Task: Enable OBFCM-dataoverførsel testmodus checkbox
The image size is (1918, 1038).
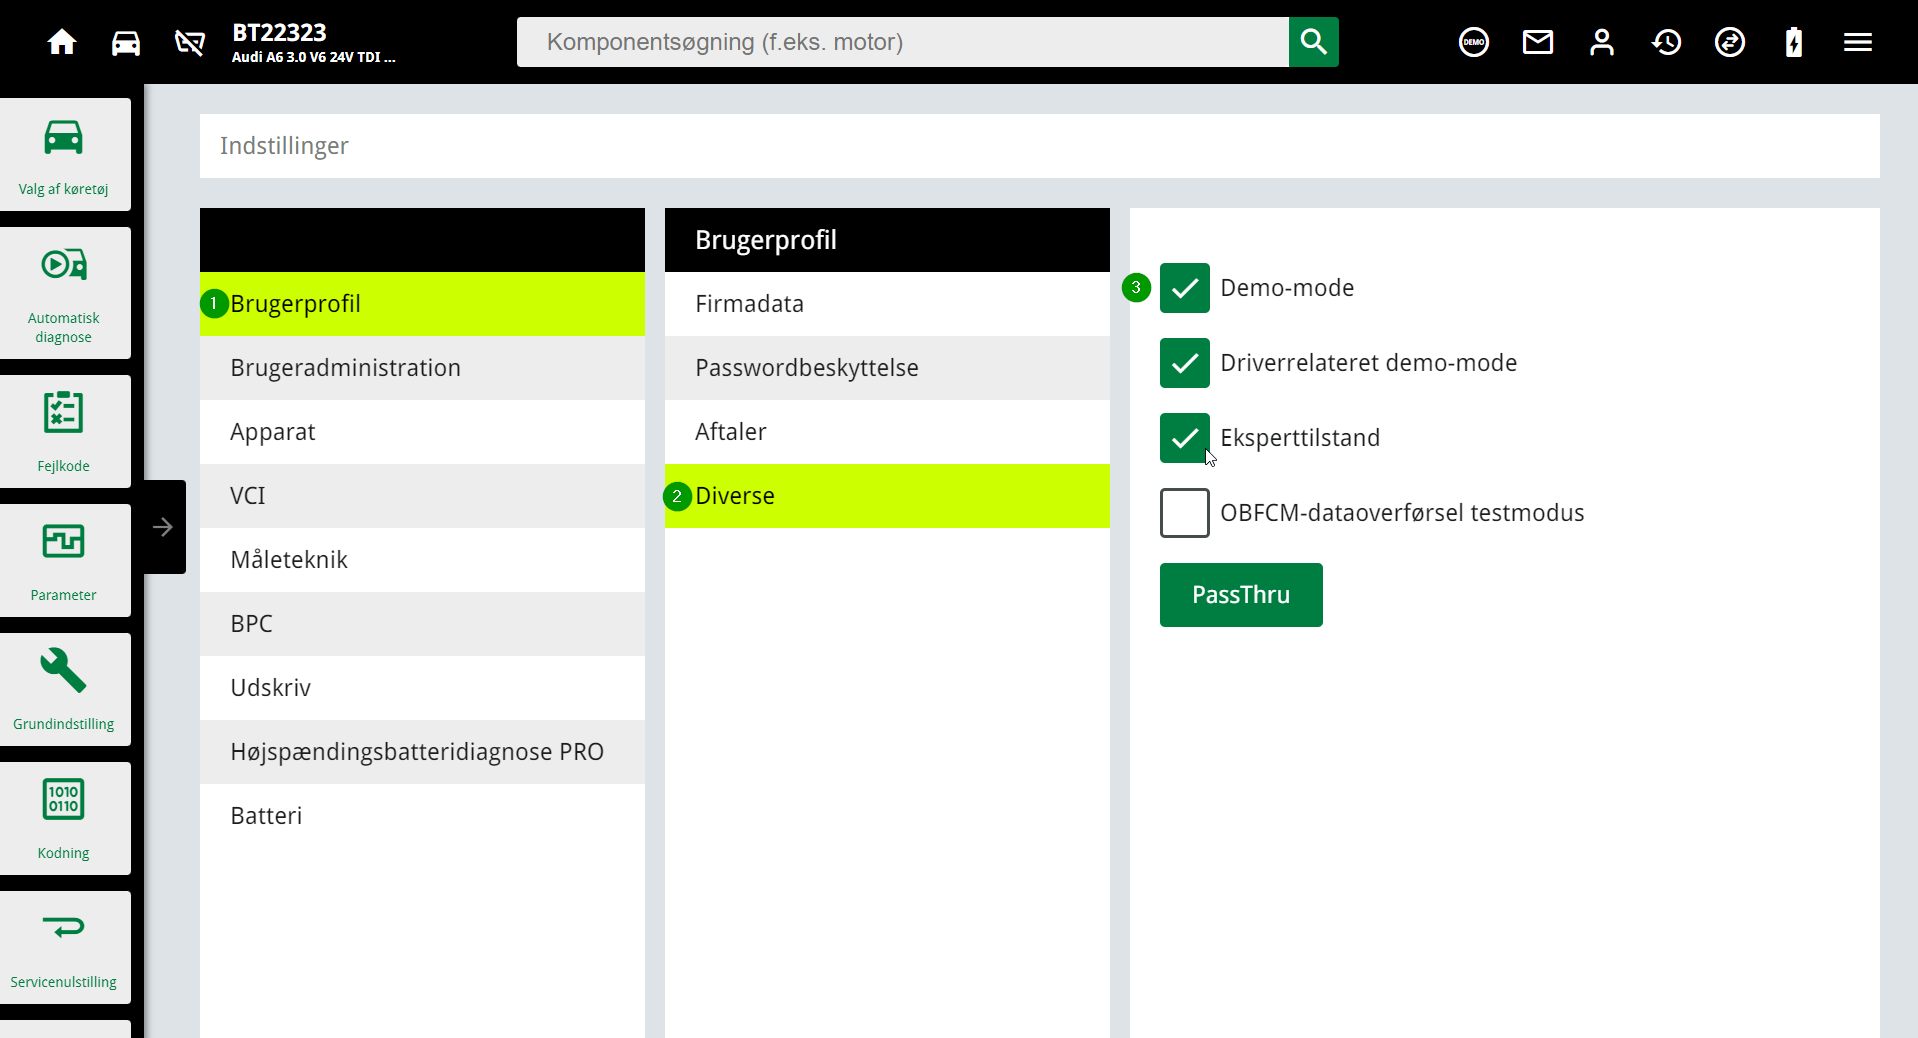Action: (x=1185, y=513)
